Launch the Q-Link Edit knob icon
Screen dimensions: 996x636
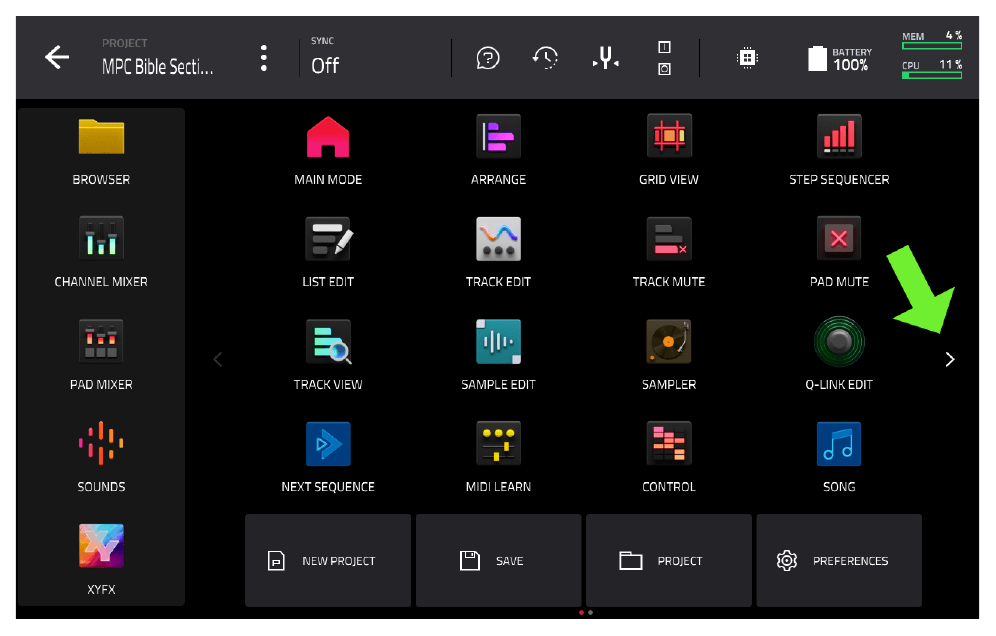[838, 342]
